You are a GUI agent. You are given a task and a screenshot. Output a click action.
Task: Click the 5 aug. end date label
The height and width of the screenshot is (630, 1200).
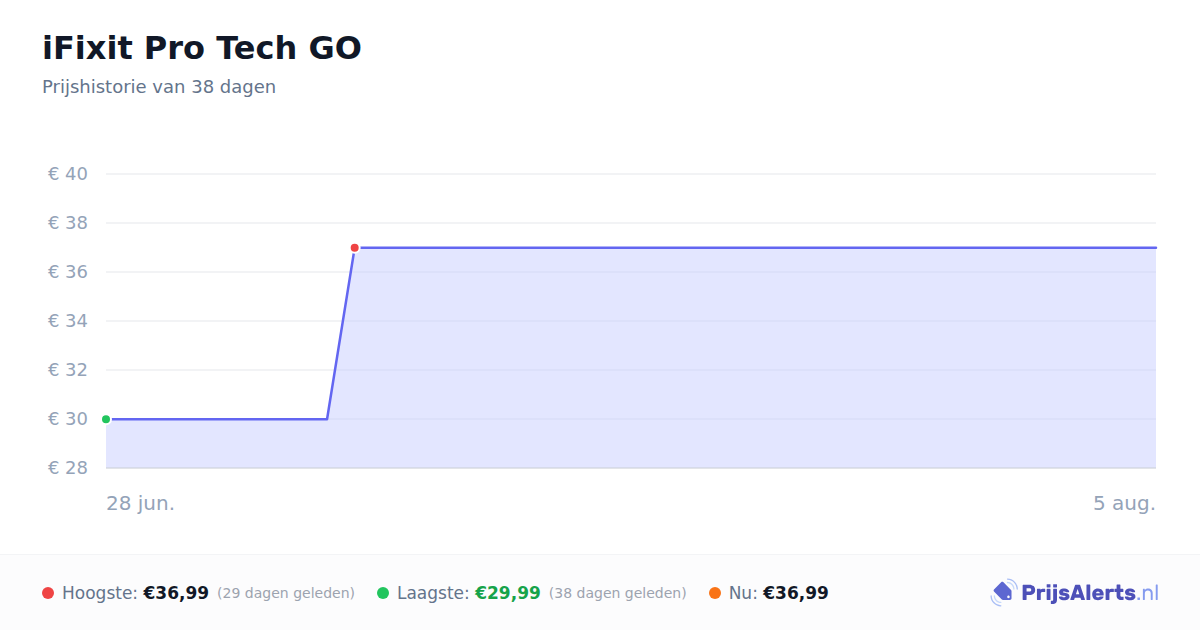coord(1124,503)
